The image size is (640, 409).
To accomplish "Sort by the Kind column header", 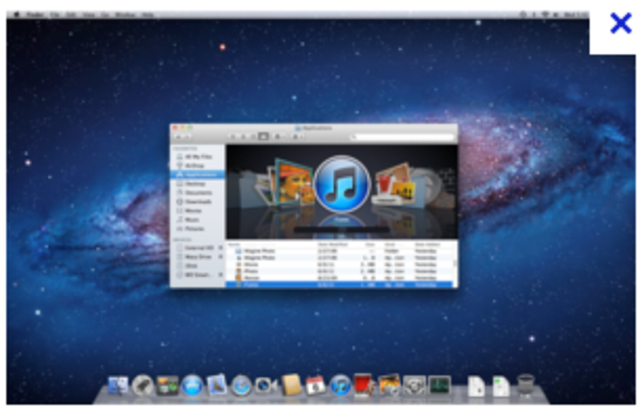I will [x=389, y=244].
